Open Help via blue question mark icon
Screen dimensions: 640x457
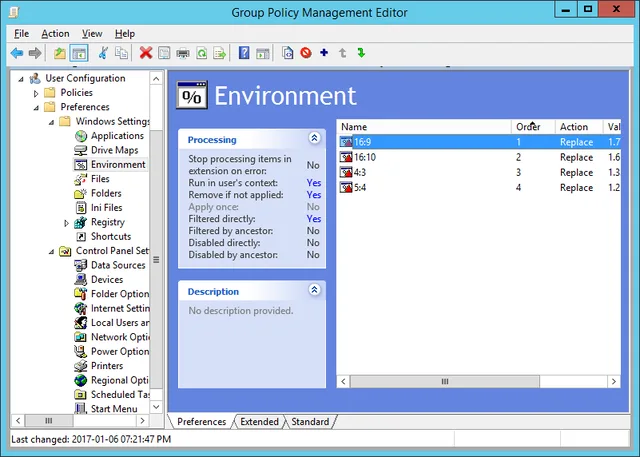244,53
